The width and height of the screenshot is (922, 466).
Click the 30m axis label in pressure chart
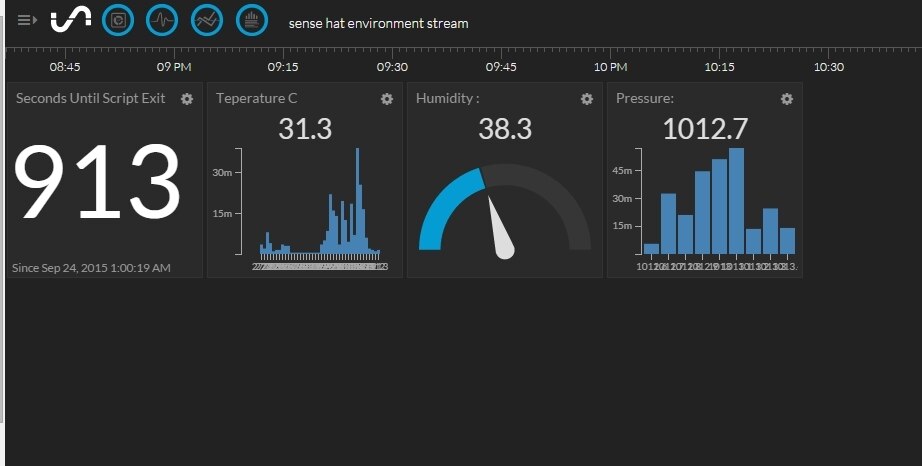pyautogui.click(x=622, y=199)
